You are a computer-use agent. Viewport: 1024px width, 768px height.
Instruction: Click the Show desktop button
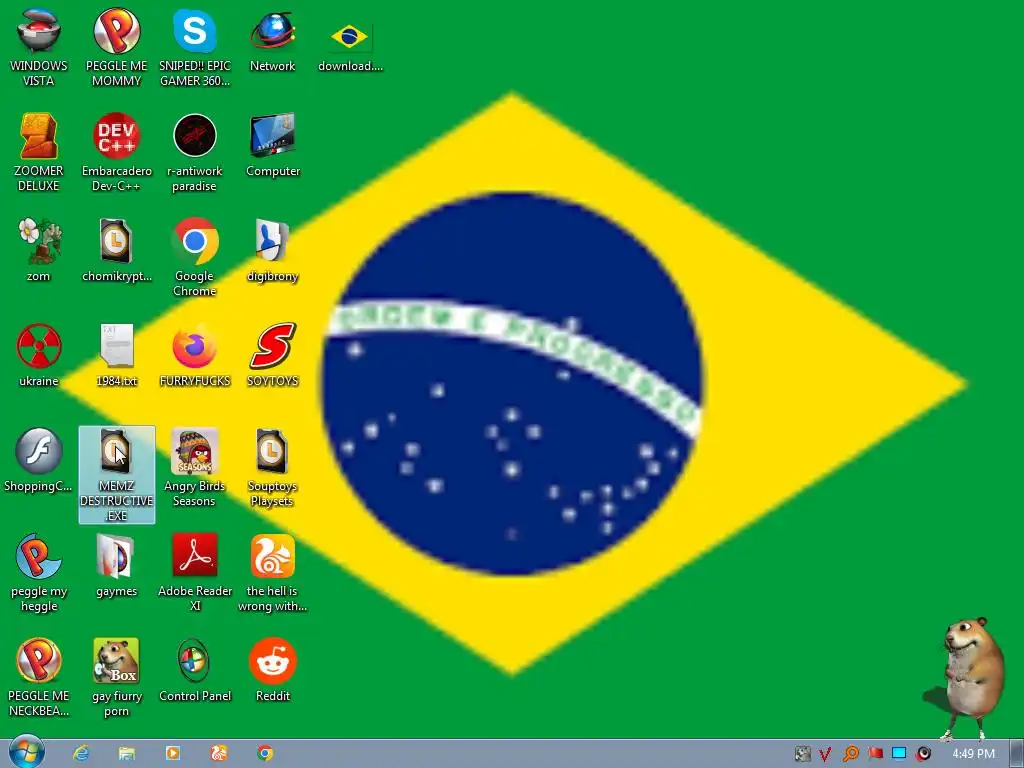(x=1017, y=754)
